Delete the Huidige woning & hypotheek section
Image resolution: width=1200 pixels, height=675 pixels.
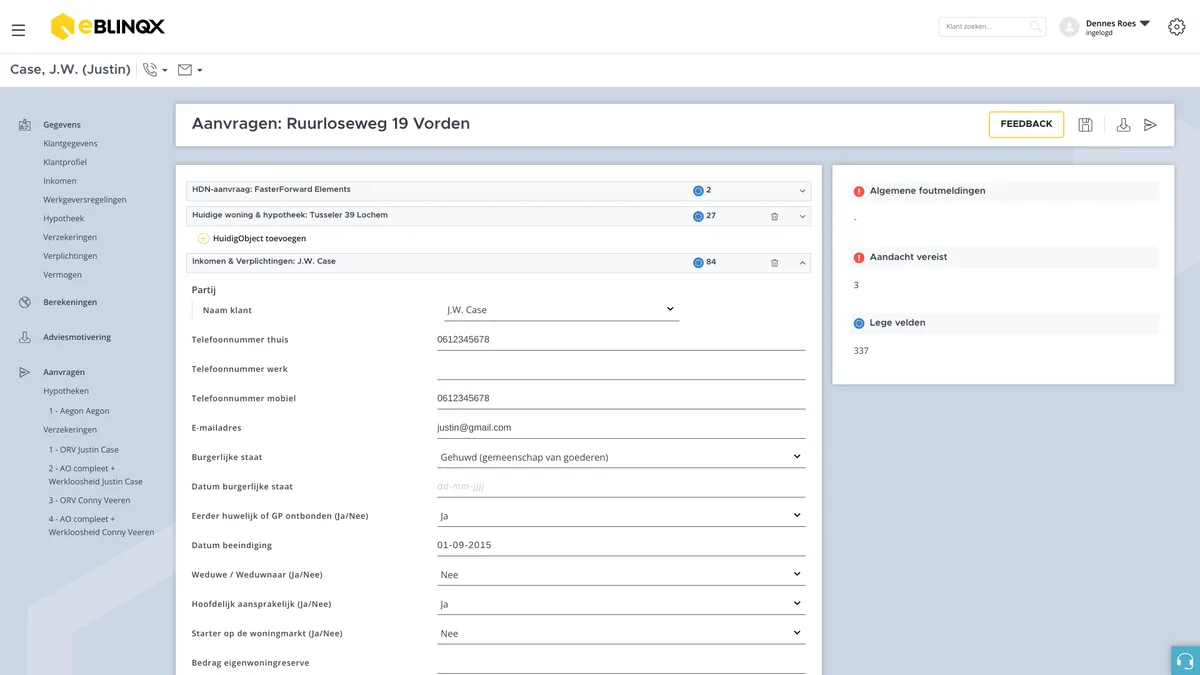point(774,216)
